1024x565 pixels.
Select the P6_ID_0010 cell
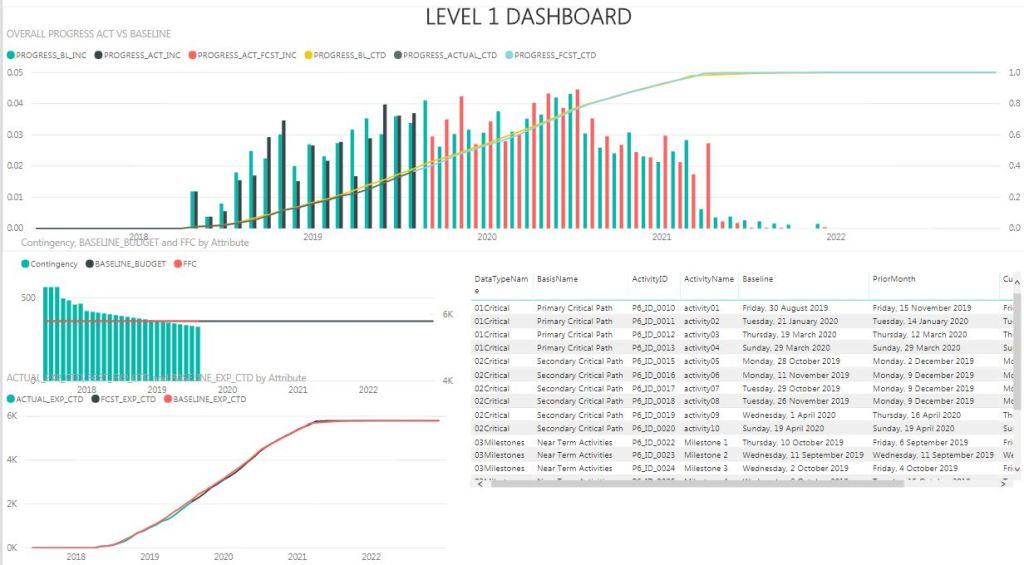coord(653,308)
